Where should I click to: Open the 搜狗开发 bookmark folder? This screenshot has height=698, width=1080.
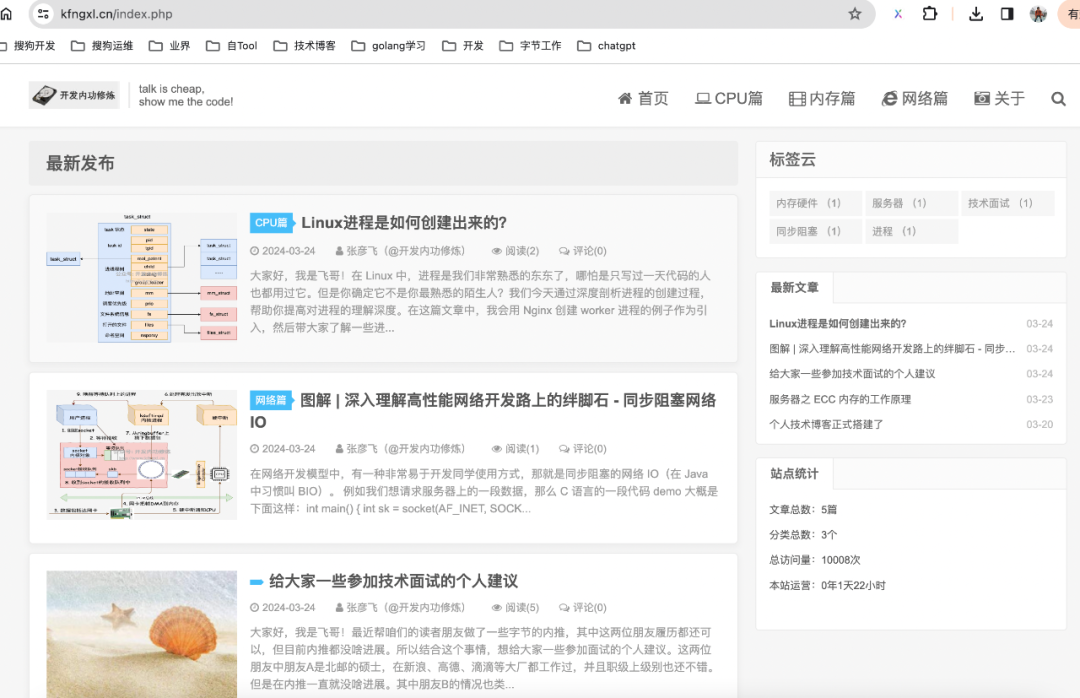(x=28, y=46)
